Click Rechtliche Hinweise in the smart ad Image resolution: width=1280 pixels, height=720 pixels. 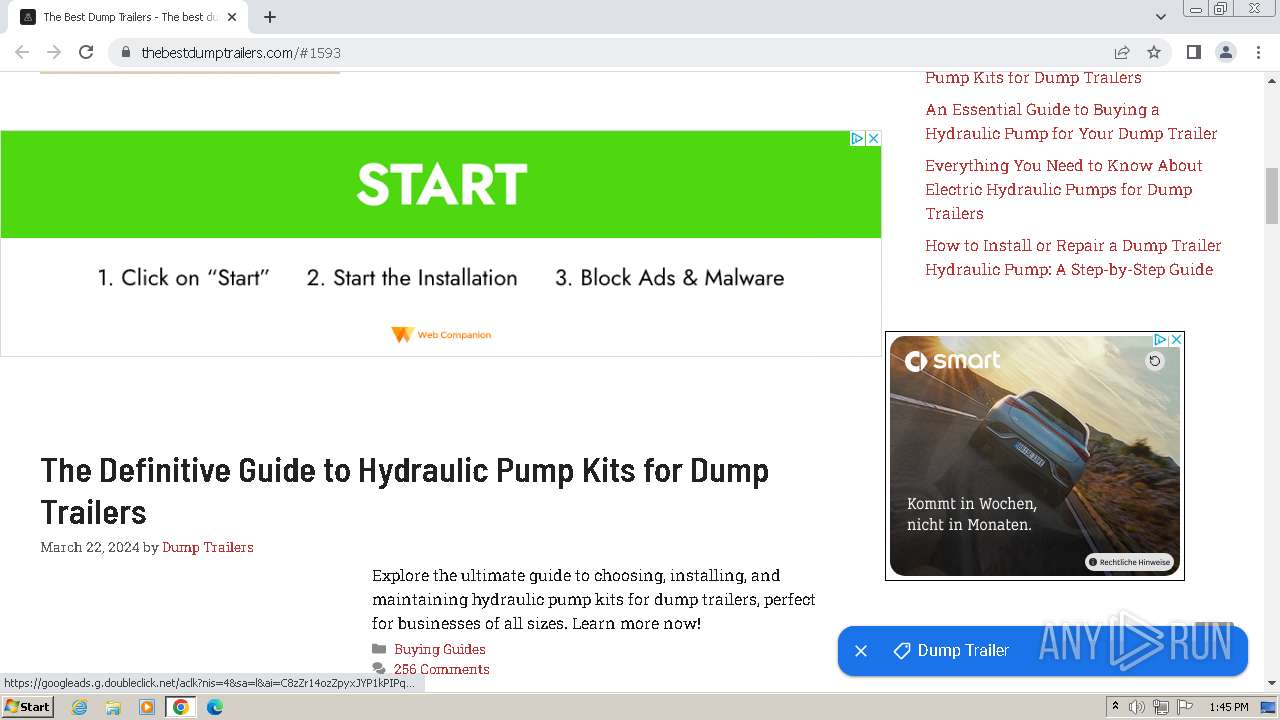[x=1129, y=562]
